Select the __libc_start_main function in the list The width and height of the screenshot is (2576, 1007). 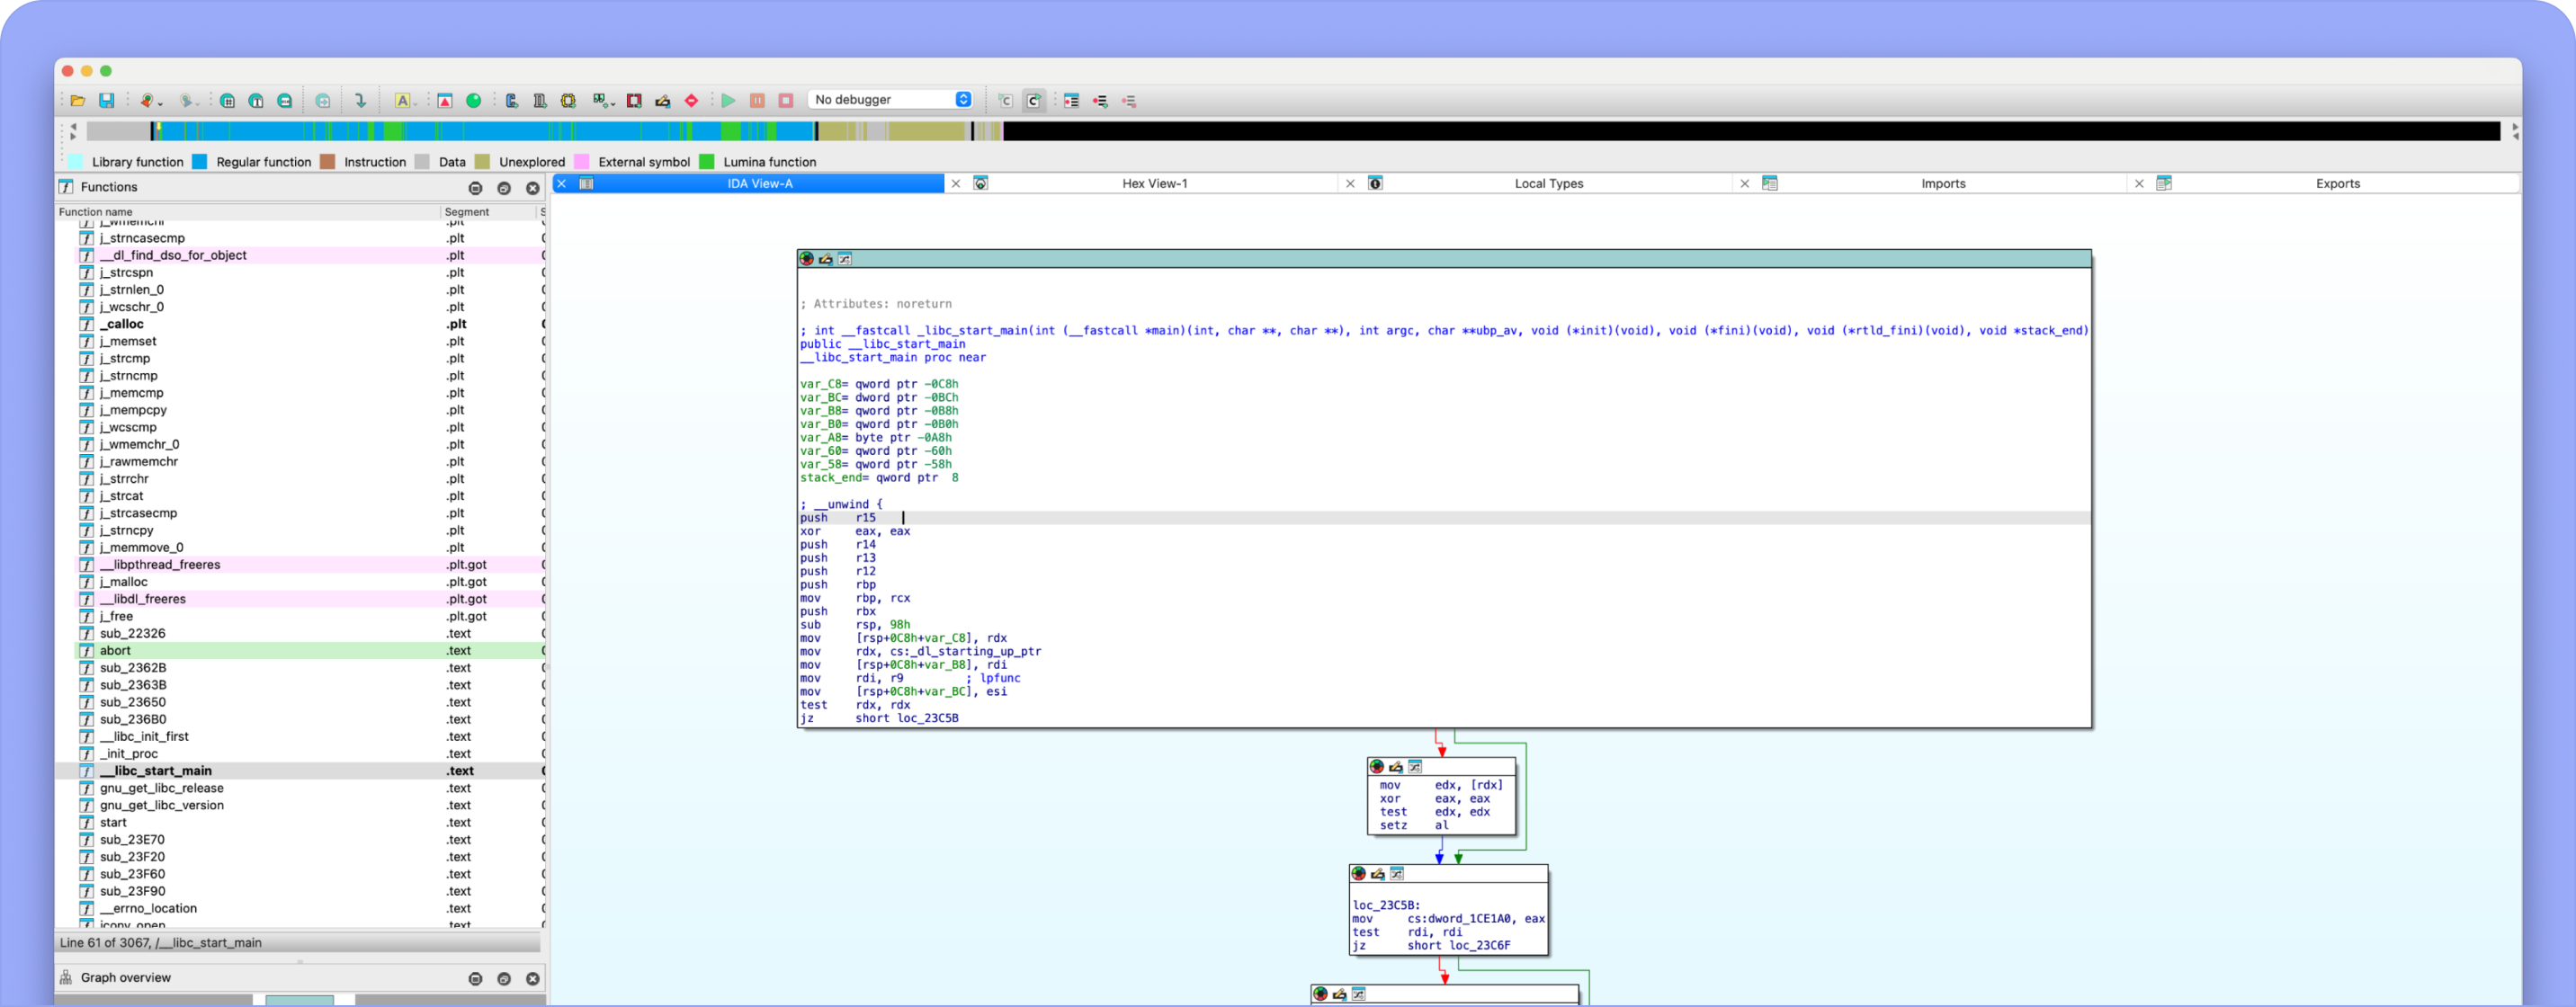click(156, 771)
